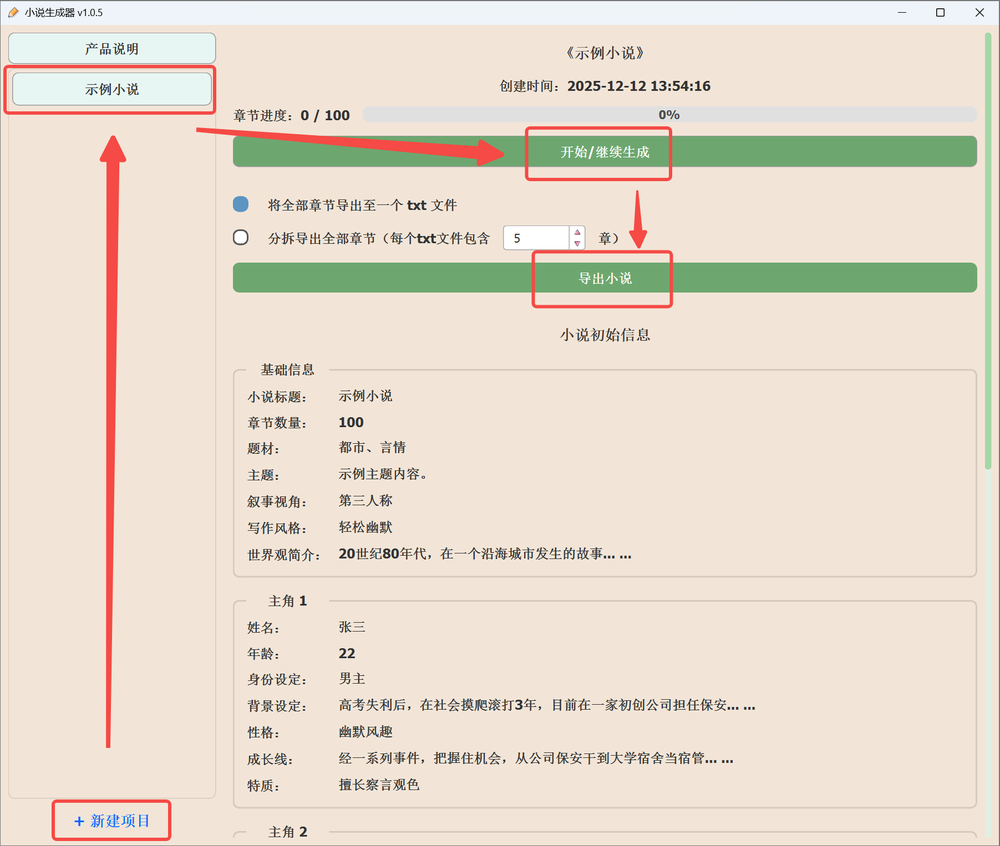Minimize the 小说生成器 window
The height and width of the screenshot is (846, 1000).
coord(902,12)
